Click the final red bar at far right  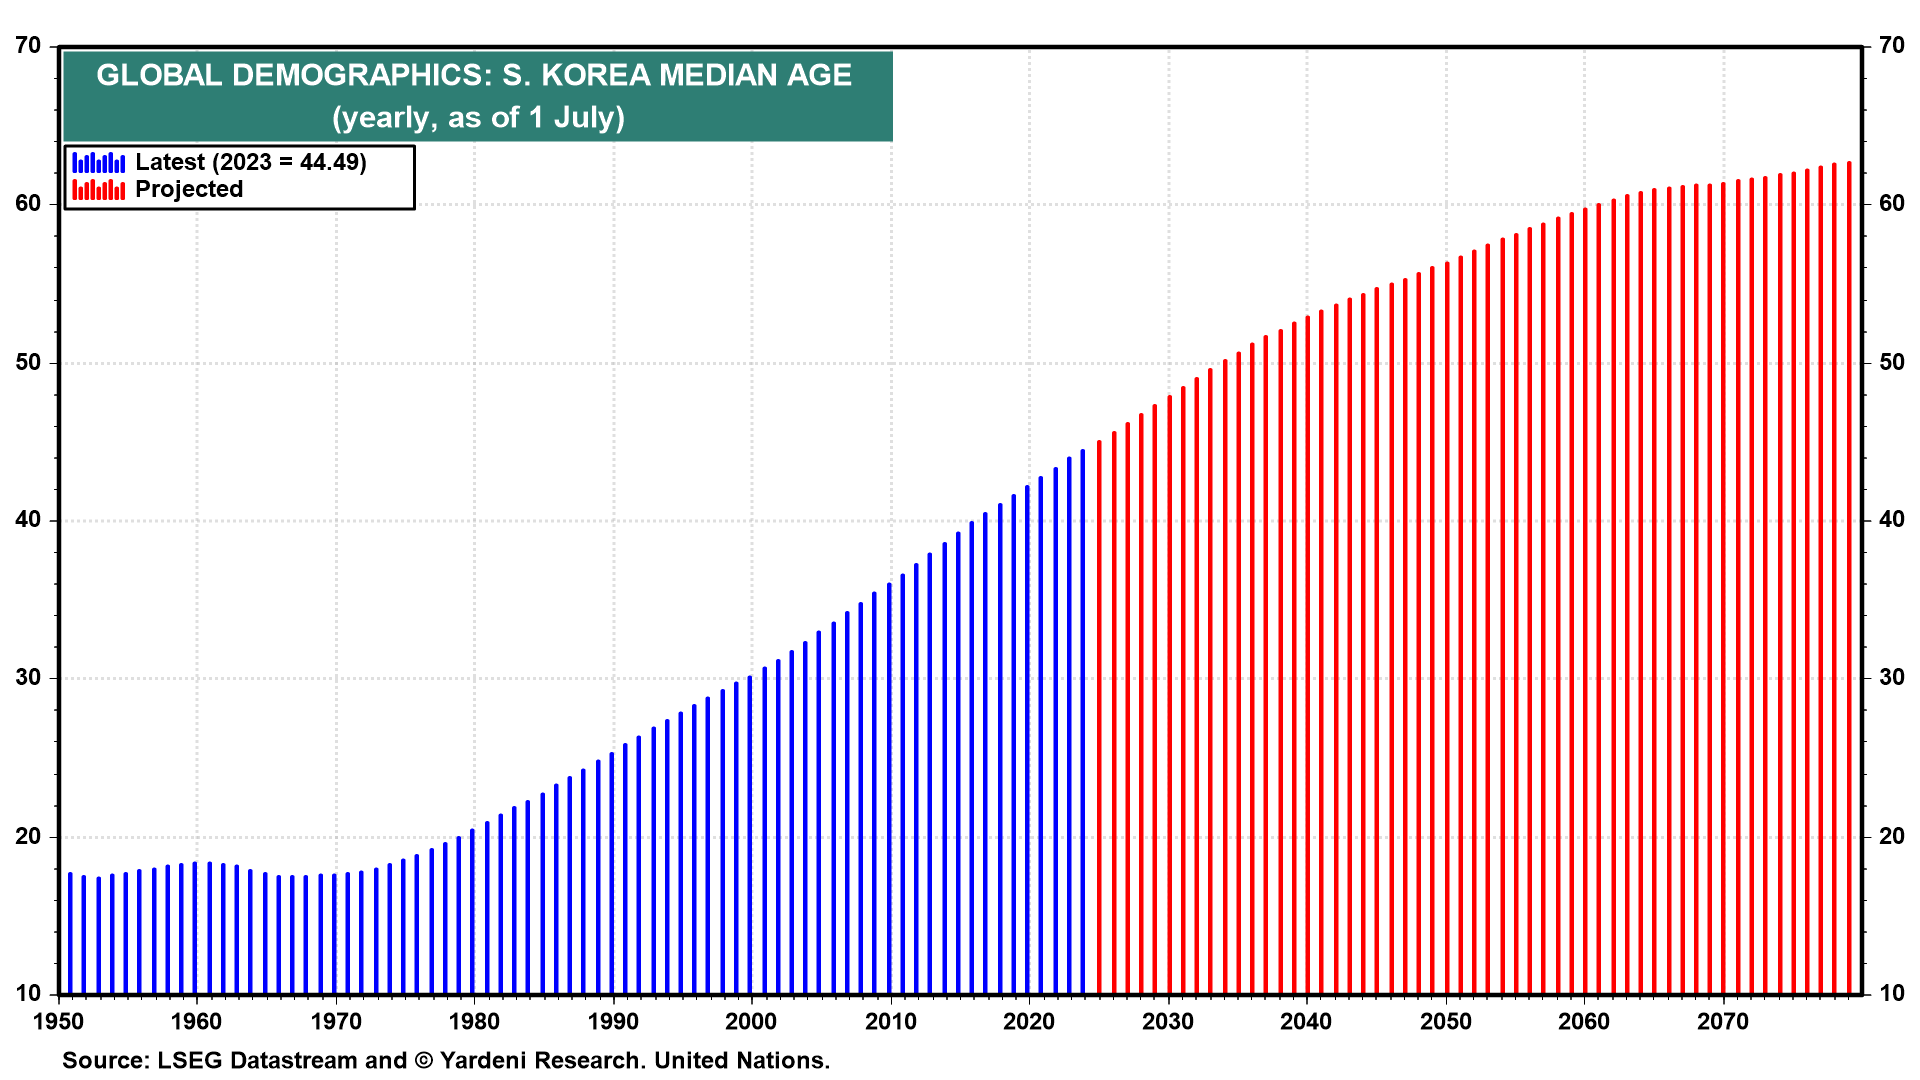click(x=1849, y=578)
